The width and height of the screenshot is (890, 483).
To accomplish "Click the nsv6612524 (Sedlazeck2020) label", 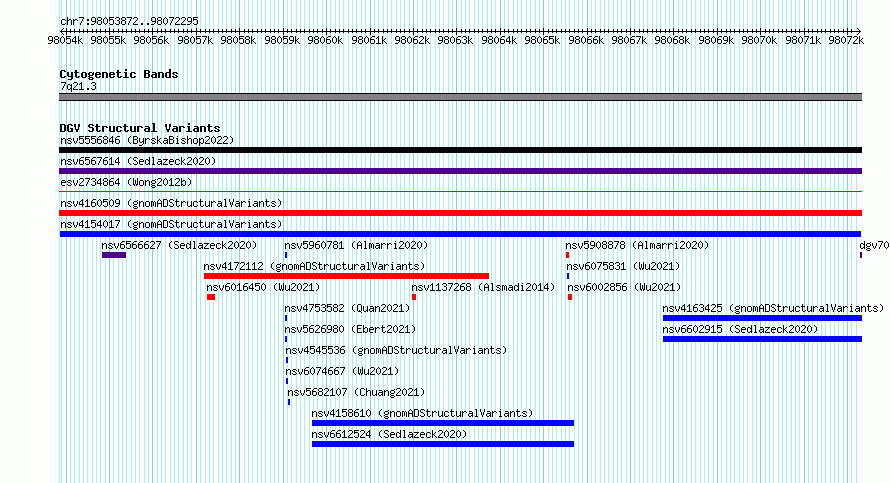I will click(x=389, y=434).
